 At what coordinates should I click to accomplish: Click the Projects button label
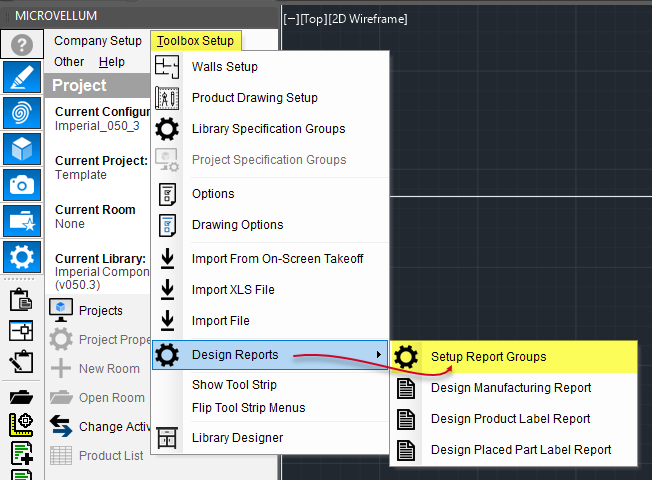coord(101,311)
